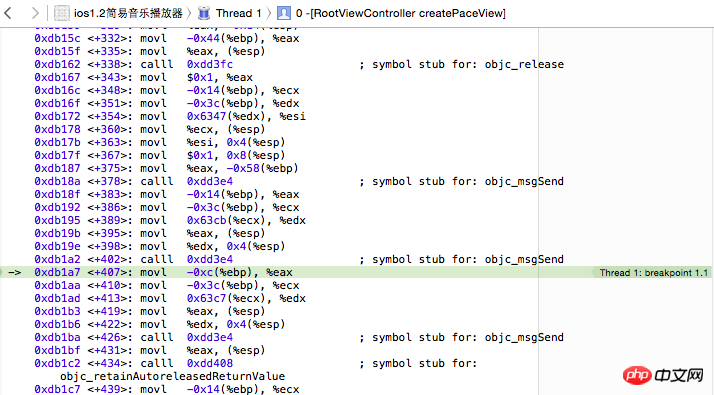Click operand -0x58(%ebp) on line +375

[263, 168]
